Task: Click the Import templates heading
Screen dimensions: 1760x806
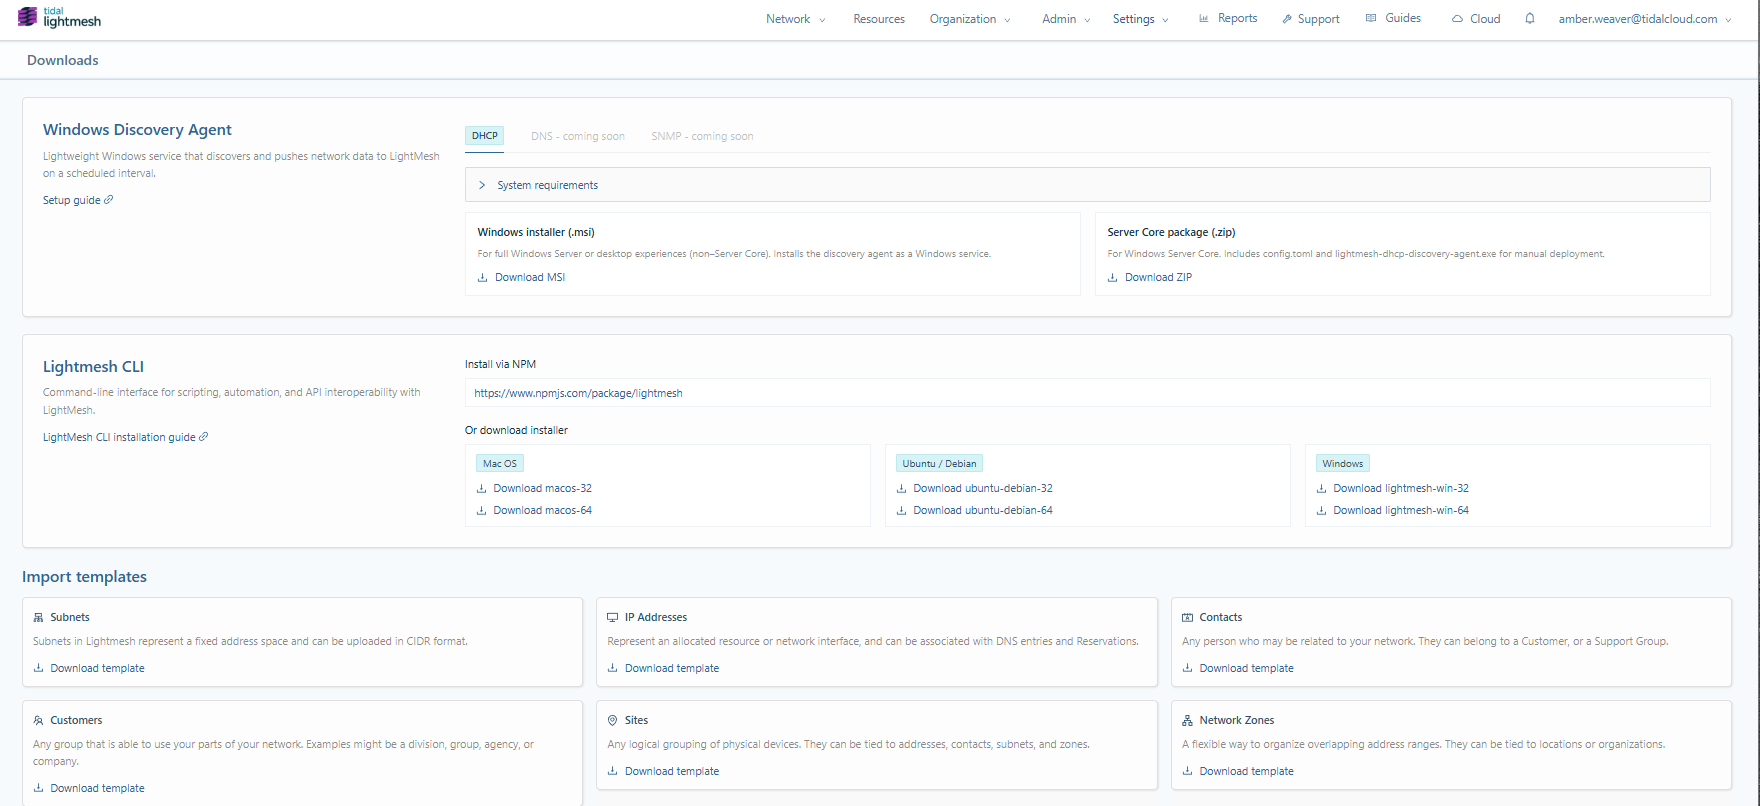Action: pyautogui.click(x=84, y=577)
